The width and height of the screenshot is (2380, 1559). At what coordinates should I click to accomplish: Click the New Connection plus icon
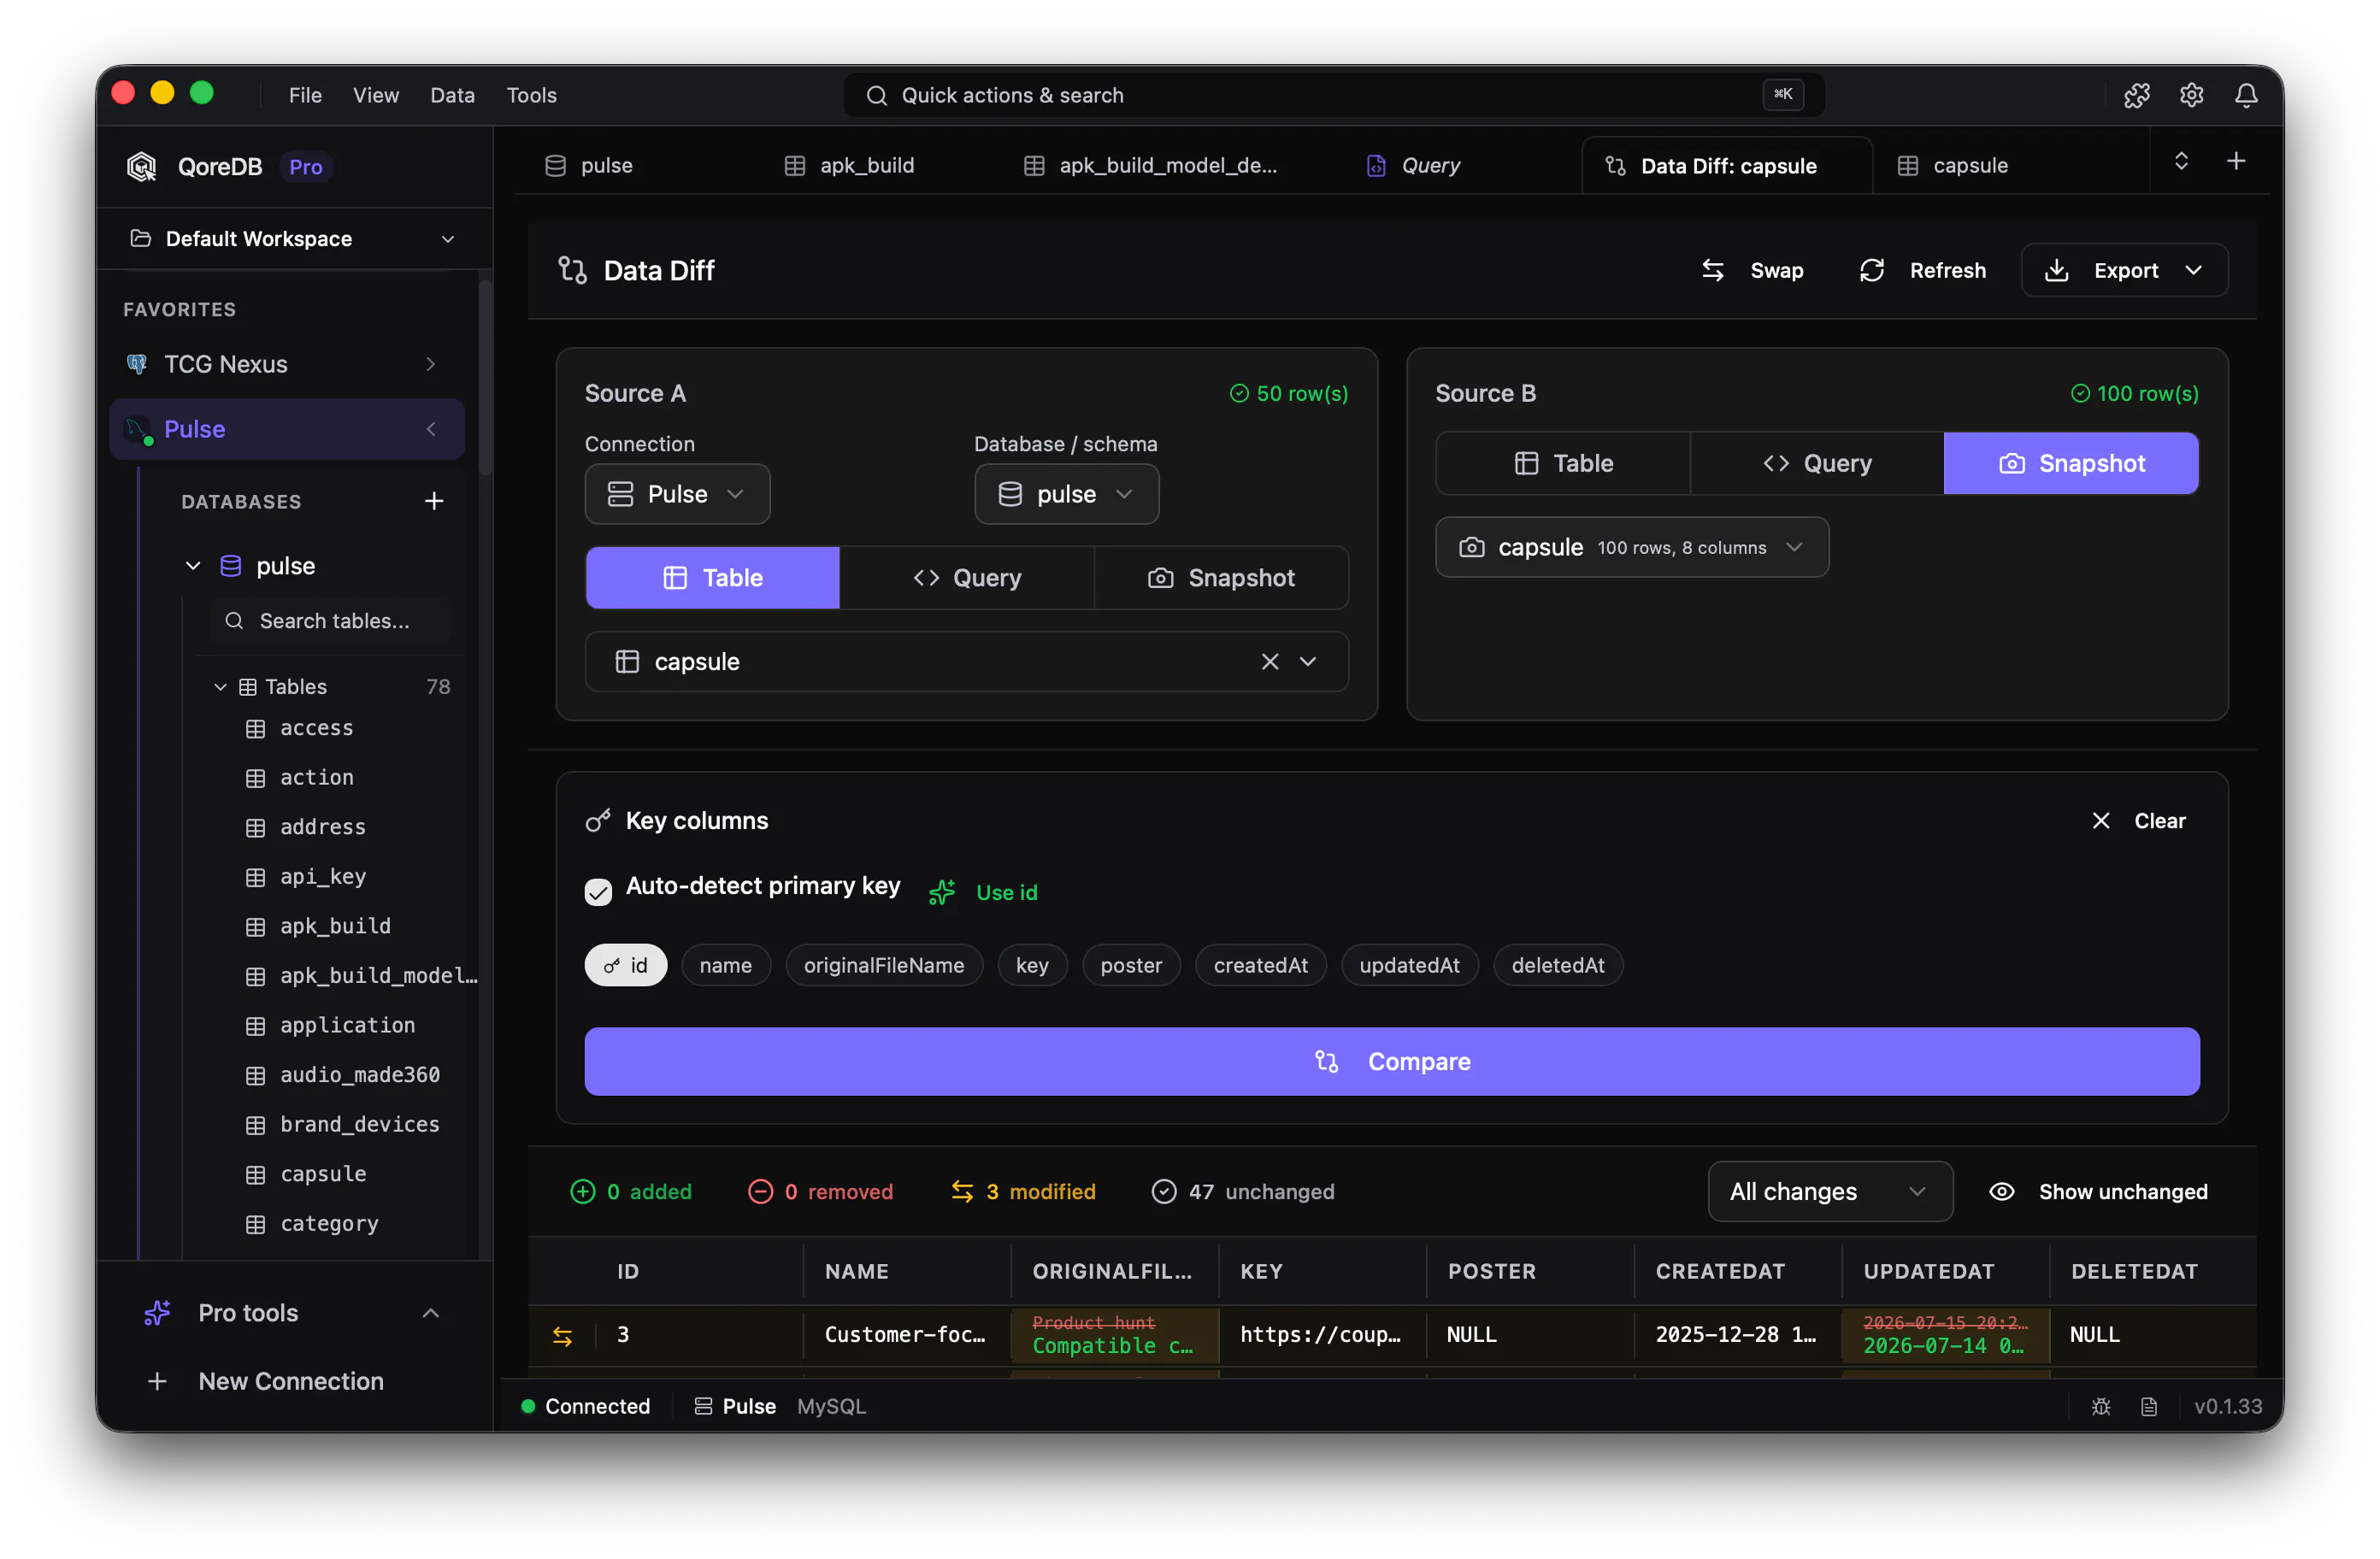[x=157, y=1381]
